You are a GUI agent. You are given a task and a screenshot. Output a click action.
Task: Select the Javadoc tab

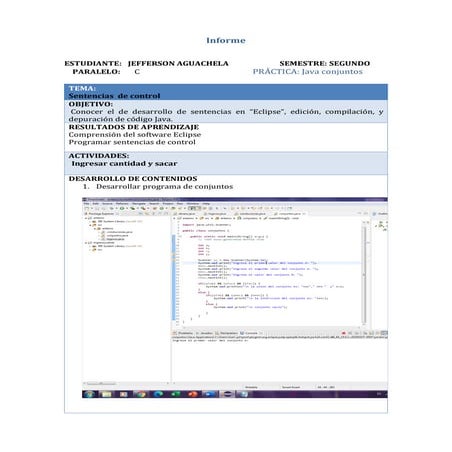(x=204, y=333)
